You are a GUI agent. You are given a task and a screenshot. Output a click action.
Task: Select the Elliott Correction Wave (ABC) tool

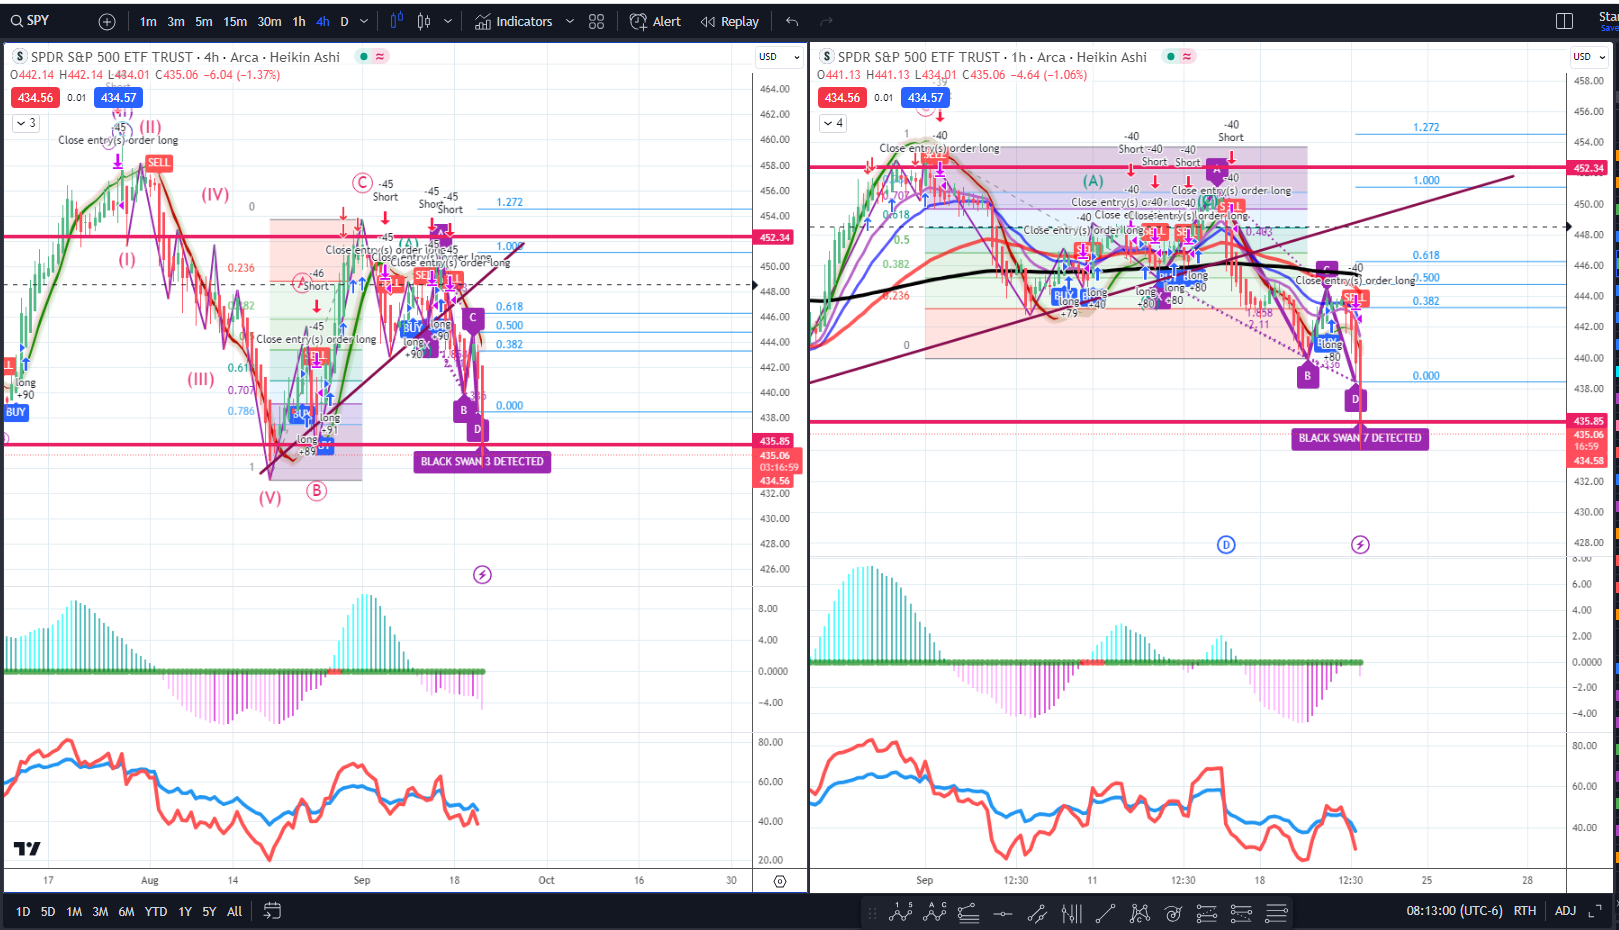pos(936,912)
